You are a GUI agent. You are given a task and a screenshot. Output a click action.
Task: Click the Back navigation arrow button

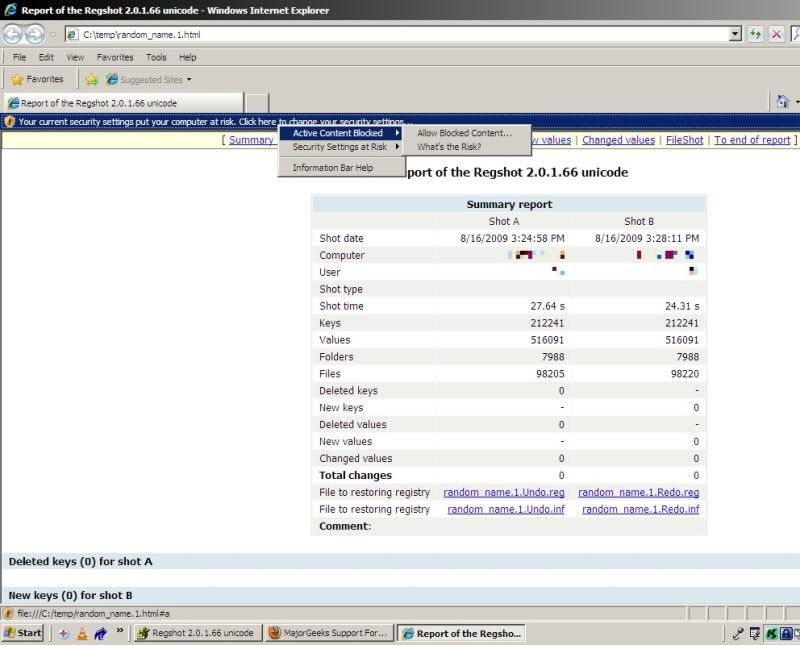13,34
